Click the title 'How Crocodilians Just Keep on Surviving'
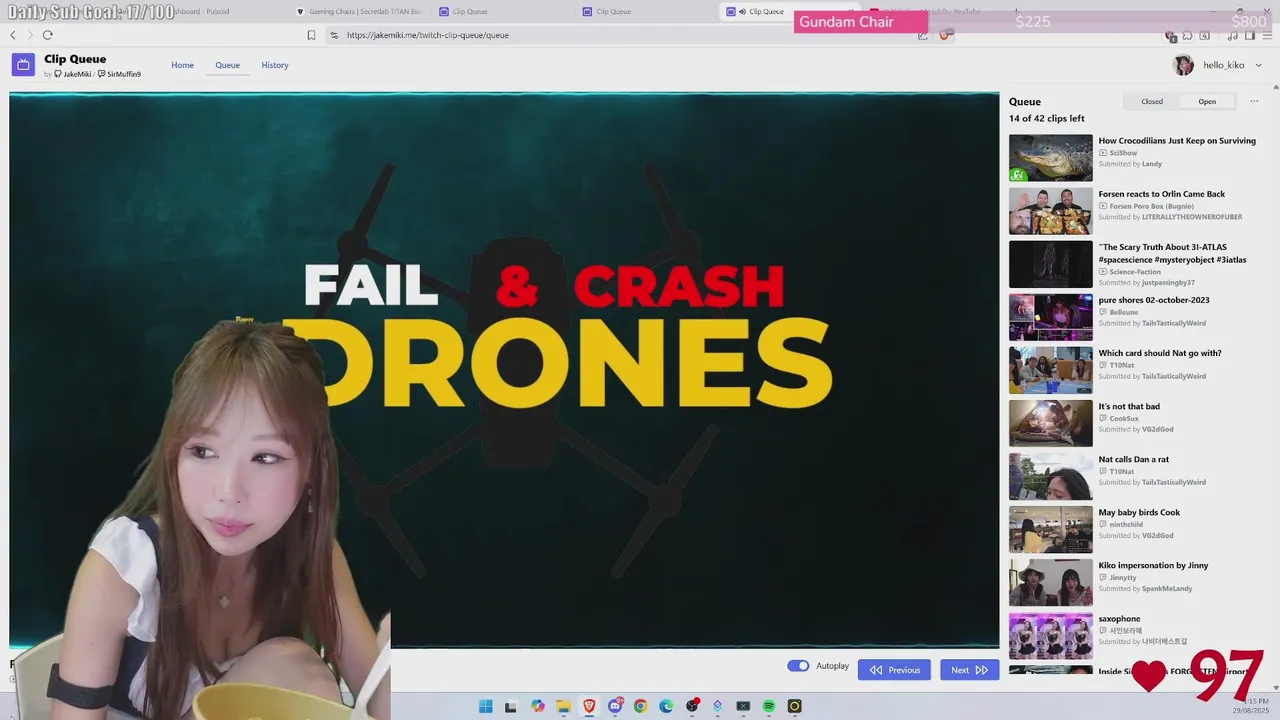 (1177, 141)
